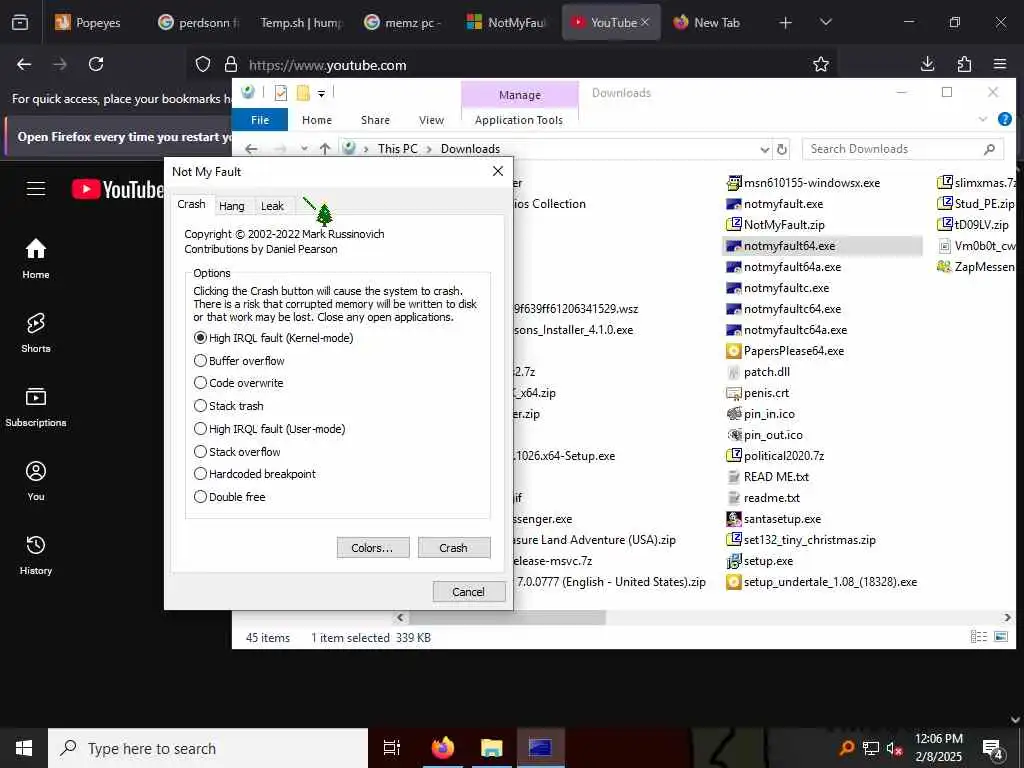Click the Search Downloads field
Image resolution: width=1024 pixels, height=768 pixels.
tap(903, 149)
